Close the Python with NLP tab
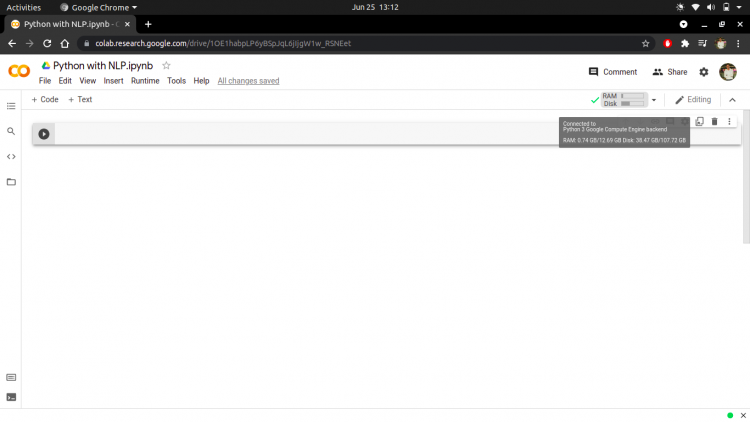The height and width of the screenshot is (422, 750). pos(127,24)
